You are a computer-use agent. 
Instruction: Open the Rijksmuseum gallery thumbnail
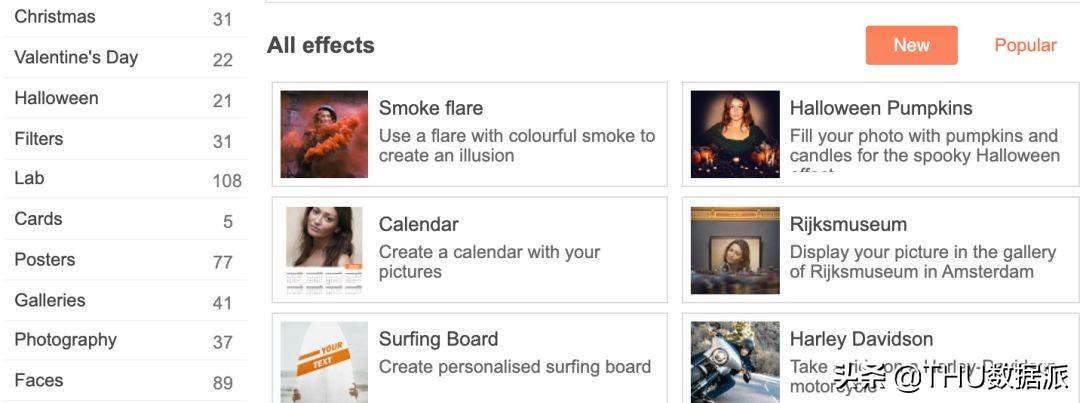click(x=735, y=250)
